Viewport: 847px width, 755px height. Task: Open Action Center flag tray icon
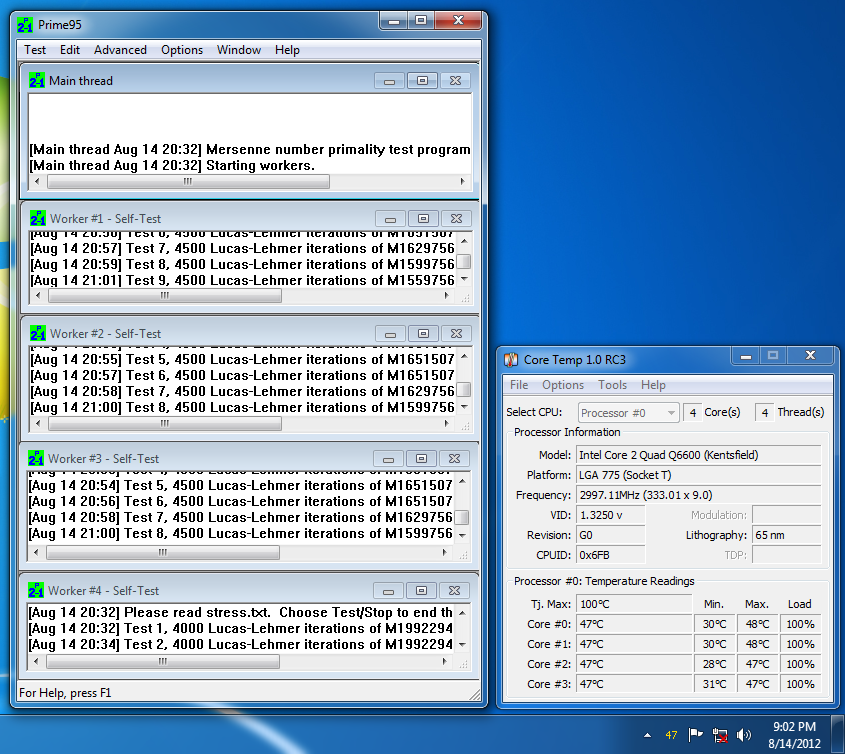coord(695,734)
